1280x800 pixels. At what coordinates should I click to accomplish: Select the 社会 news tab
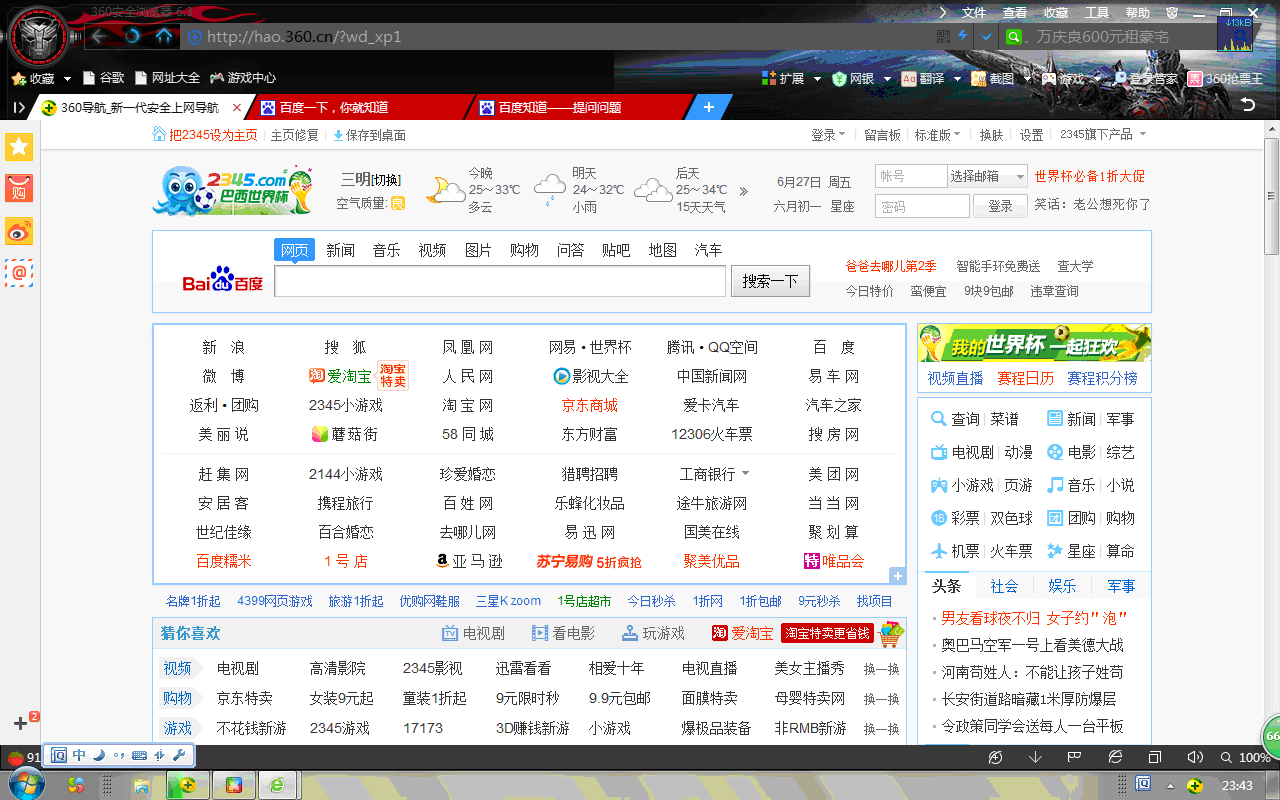pos(1004,586)
